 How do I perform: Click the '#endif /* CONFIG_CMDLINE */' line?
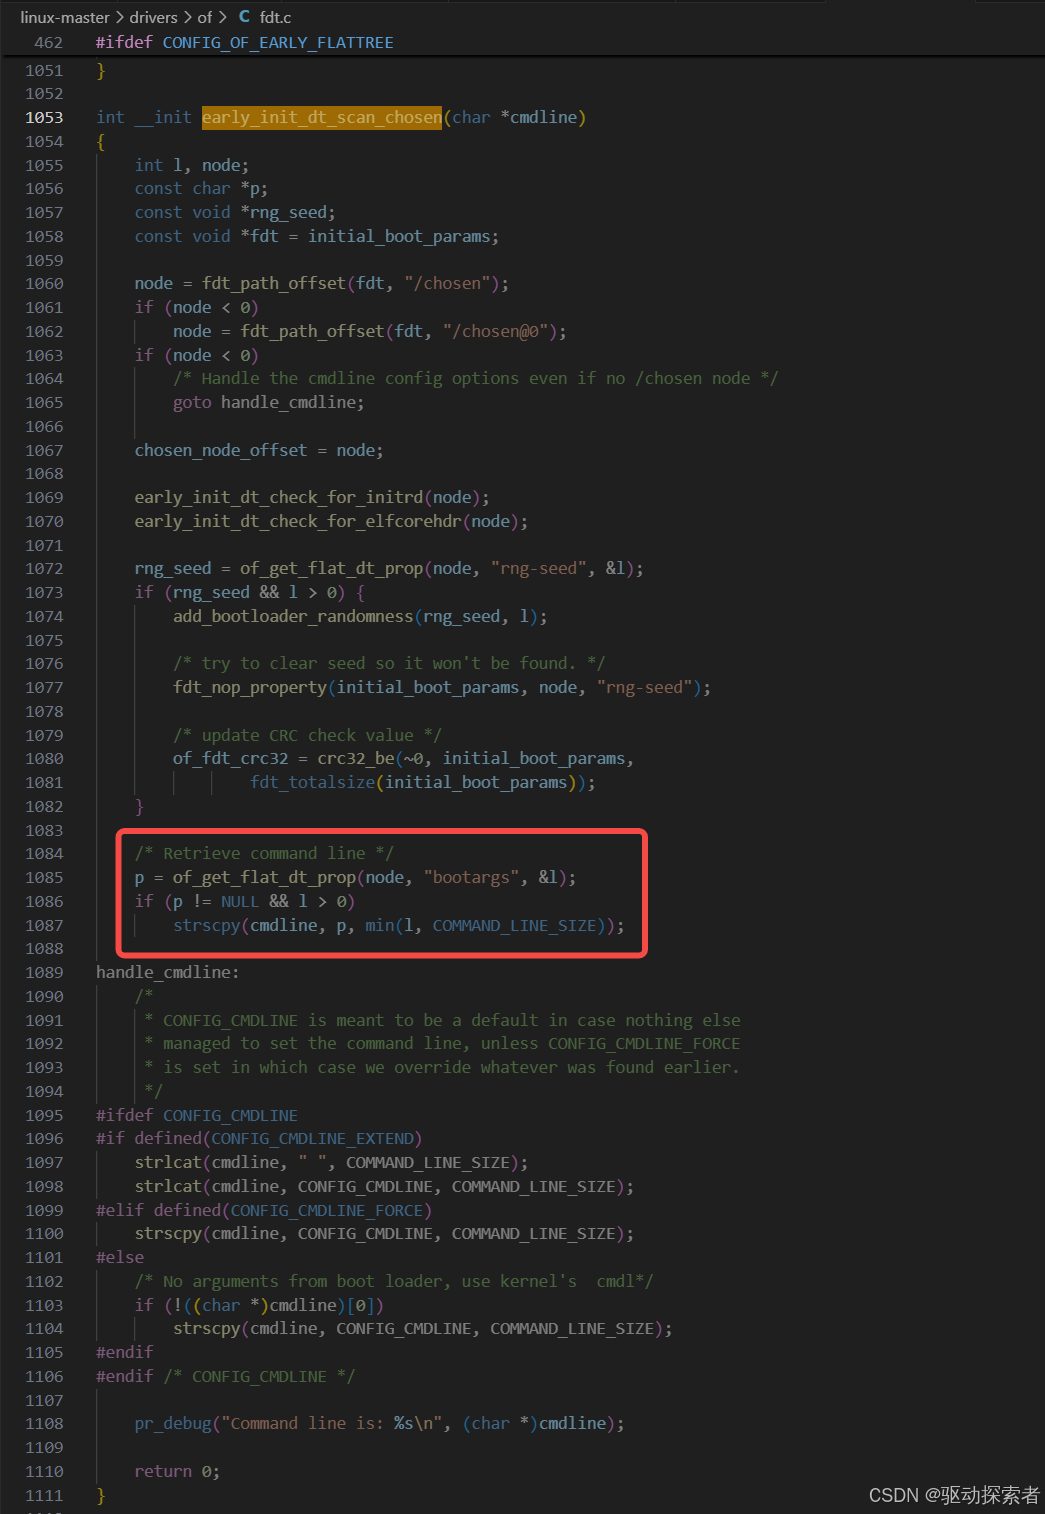(226, 1377)
